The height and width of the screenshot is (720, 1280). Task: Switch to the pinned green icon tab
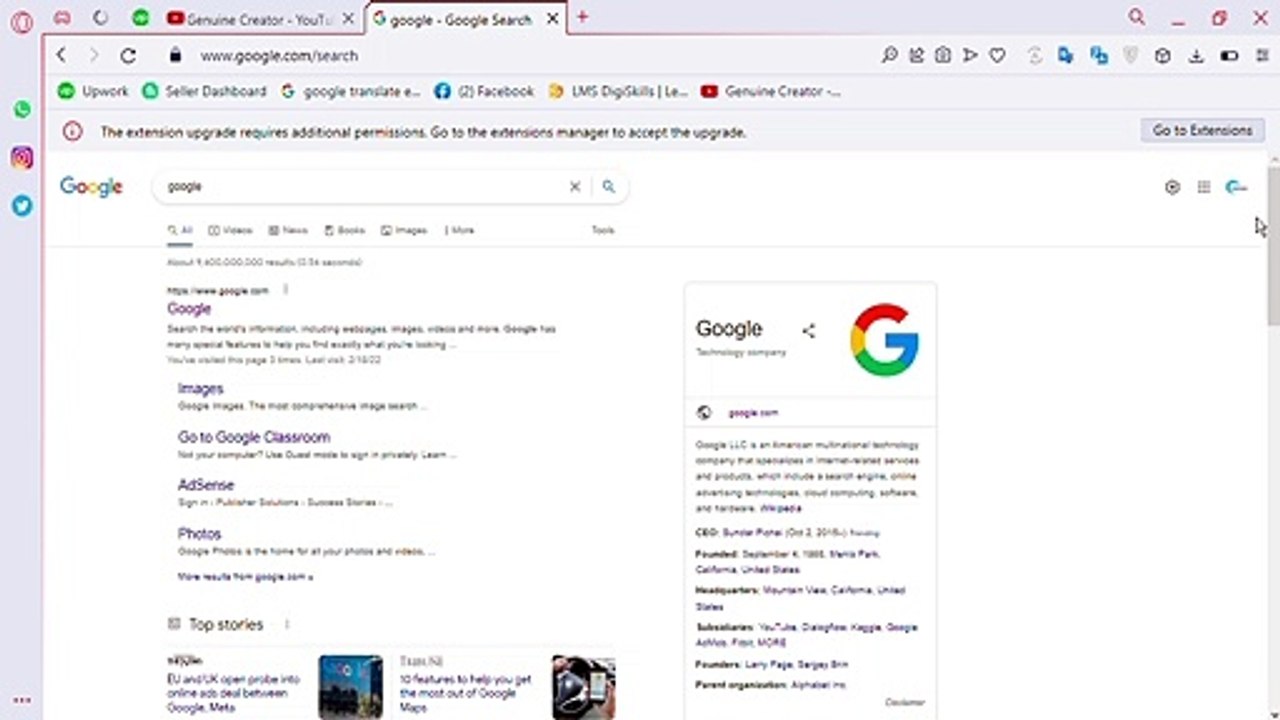point(141,18)
